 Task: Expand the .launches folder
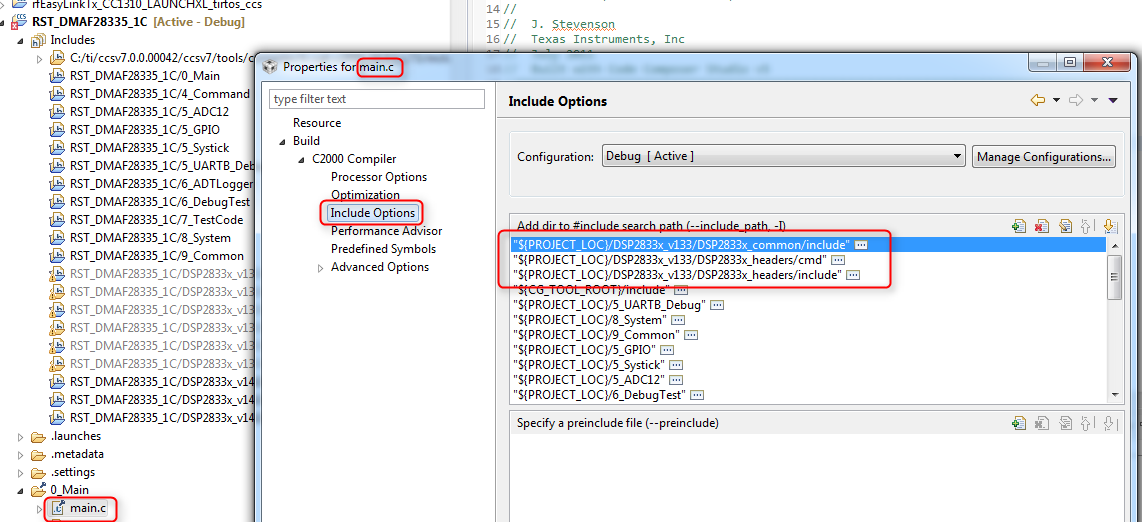click(x=20, y=437)
